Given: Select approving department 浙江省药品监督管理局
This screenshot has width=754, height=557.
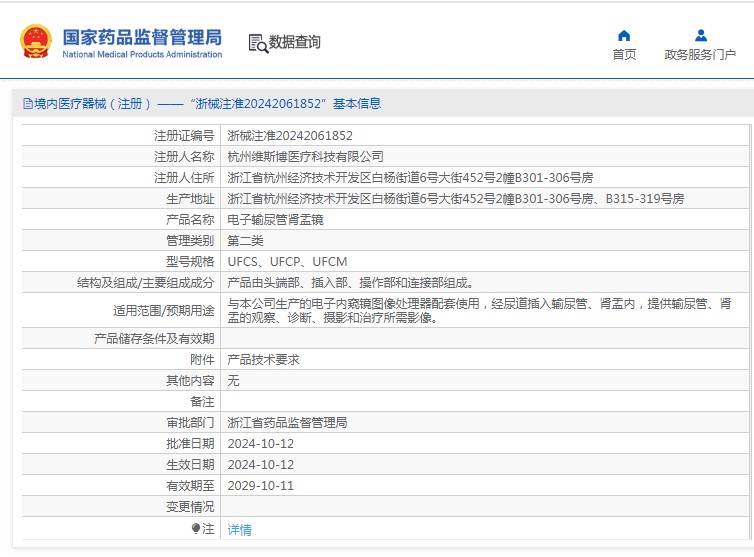Looking at the screenshot, I should coord(287,422).
